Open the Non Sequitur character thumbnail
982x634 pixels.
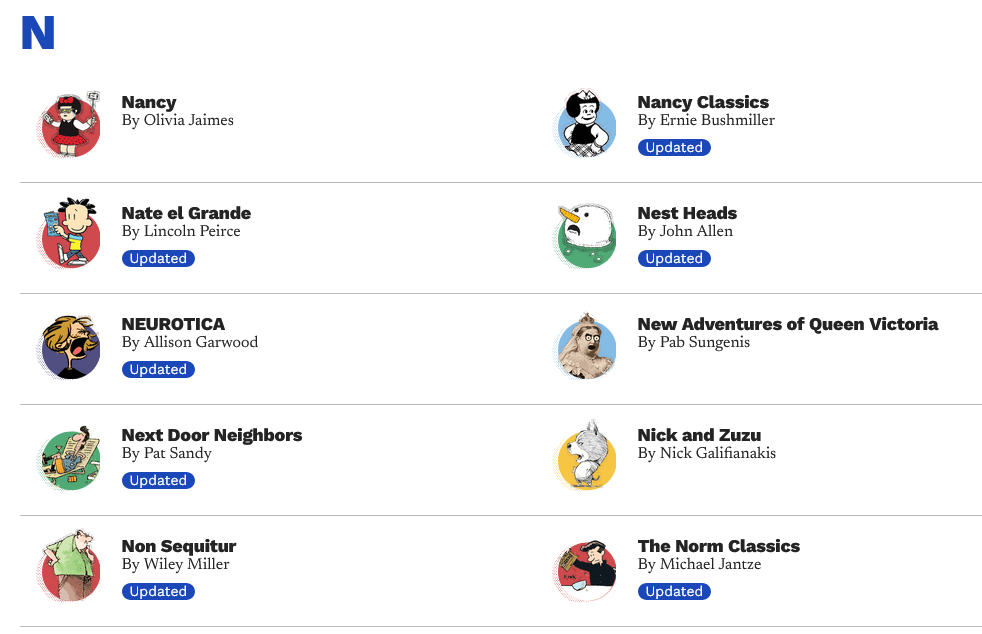click(x=70, y=570)
